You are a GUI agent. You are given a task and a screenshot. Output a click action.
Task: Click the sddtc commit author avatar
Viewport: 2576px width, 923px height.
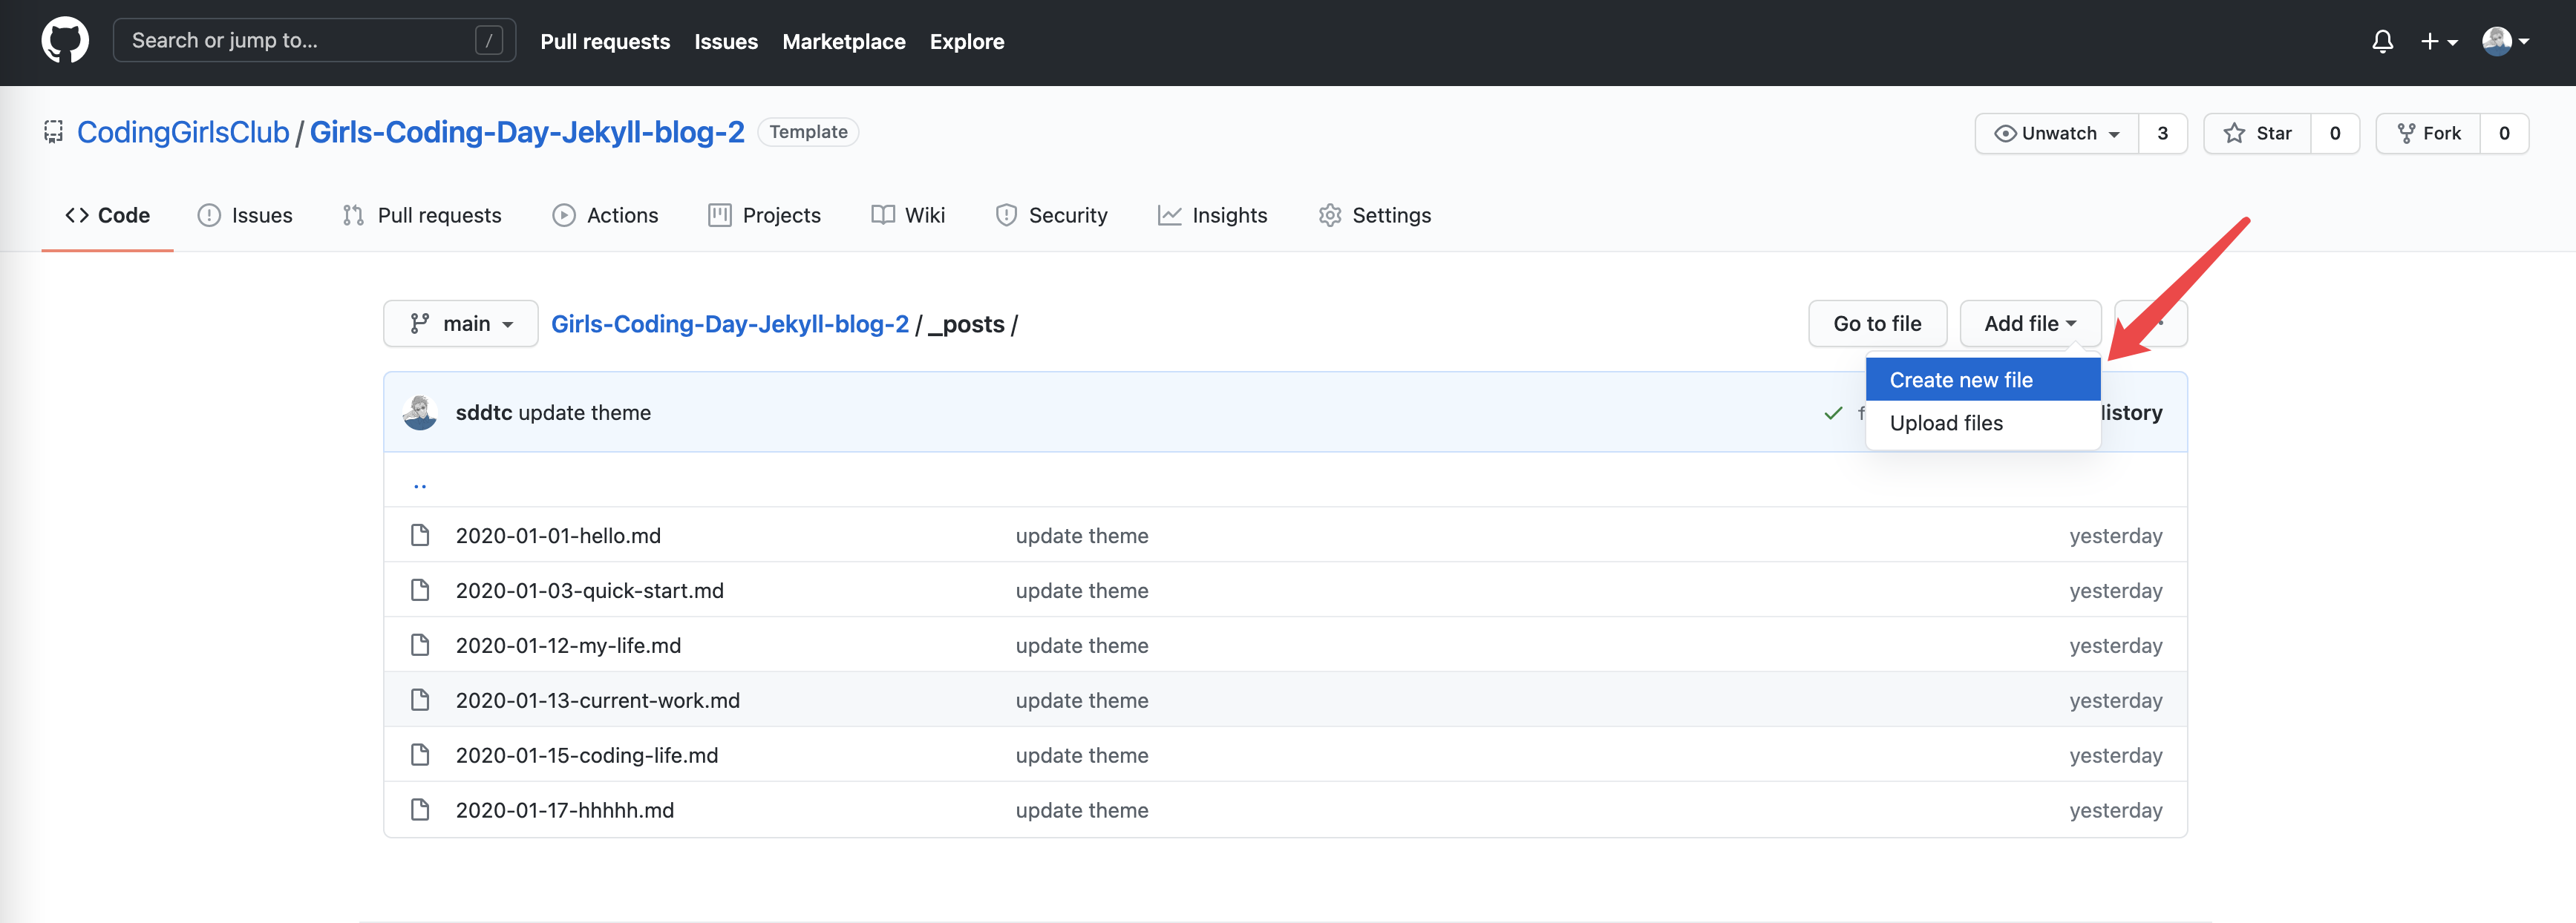[420, 413]
